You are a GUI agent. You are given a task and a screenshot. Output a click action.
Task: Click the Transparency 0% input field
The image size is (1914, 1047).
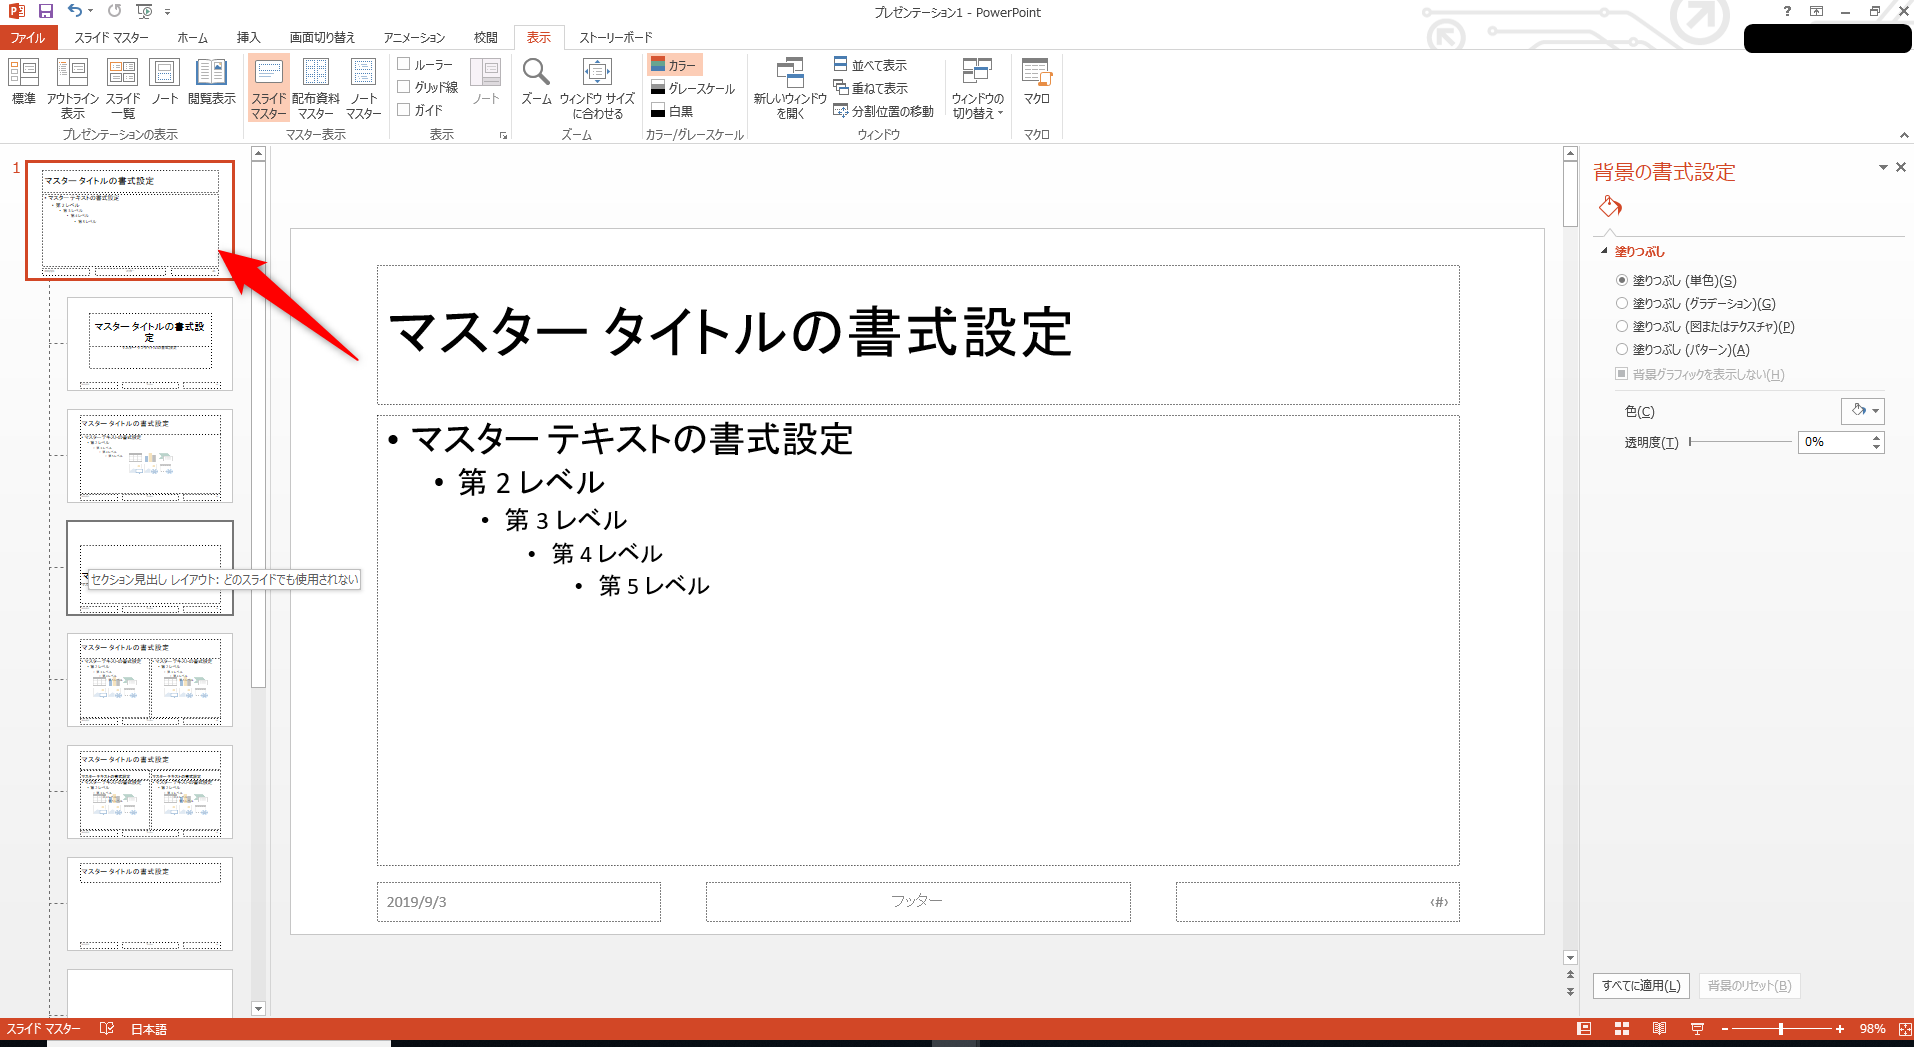pyautogui.click(x=1833, y=442)
